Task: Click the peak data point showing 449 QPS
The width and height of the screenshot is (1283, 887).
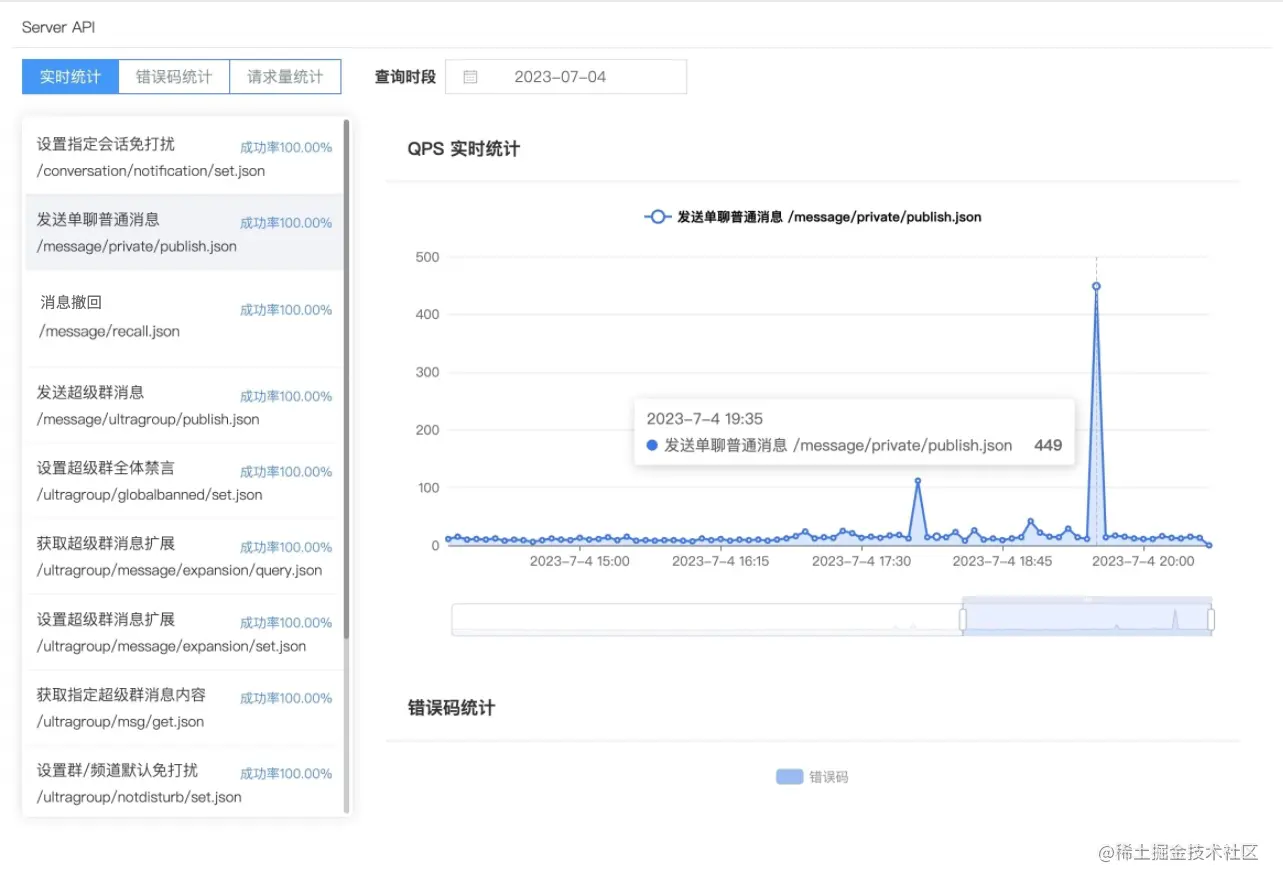Action: pos(1096,285)
